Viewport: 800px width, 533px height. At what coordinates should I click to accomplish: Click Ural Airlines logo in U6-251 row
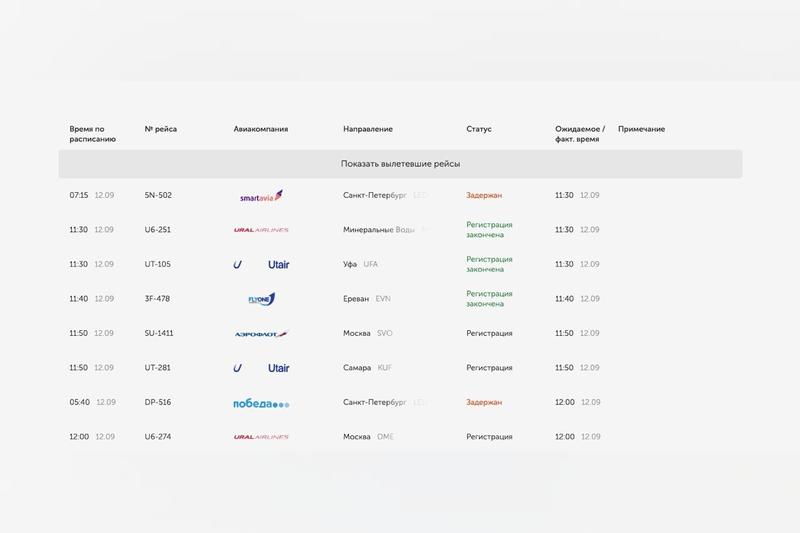point(261,230)
